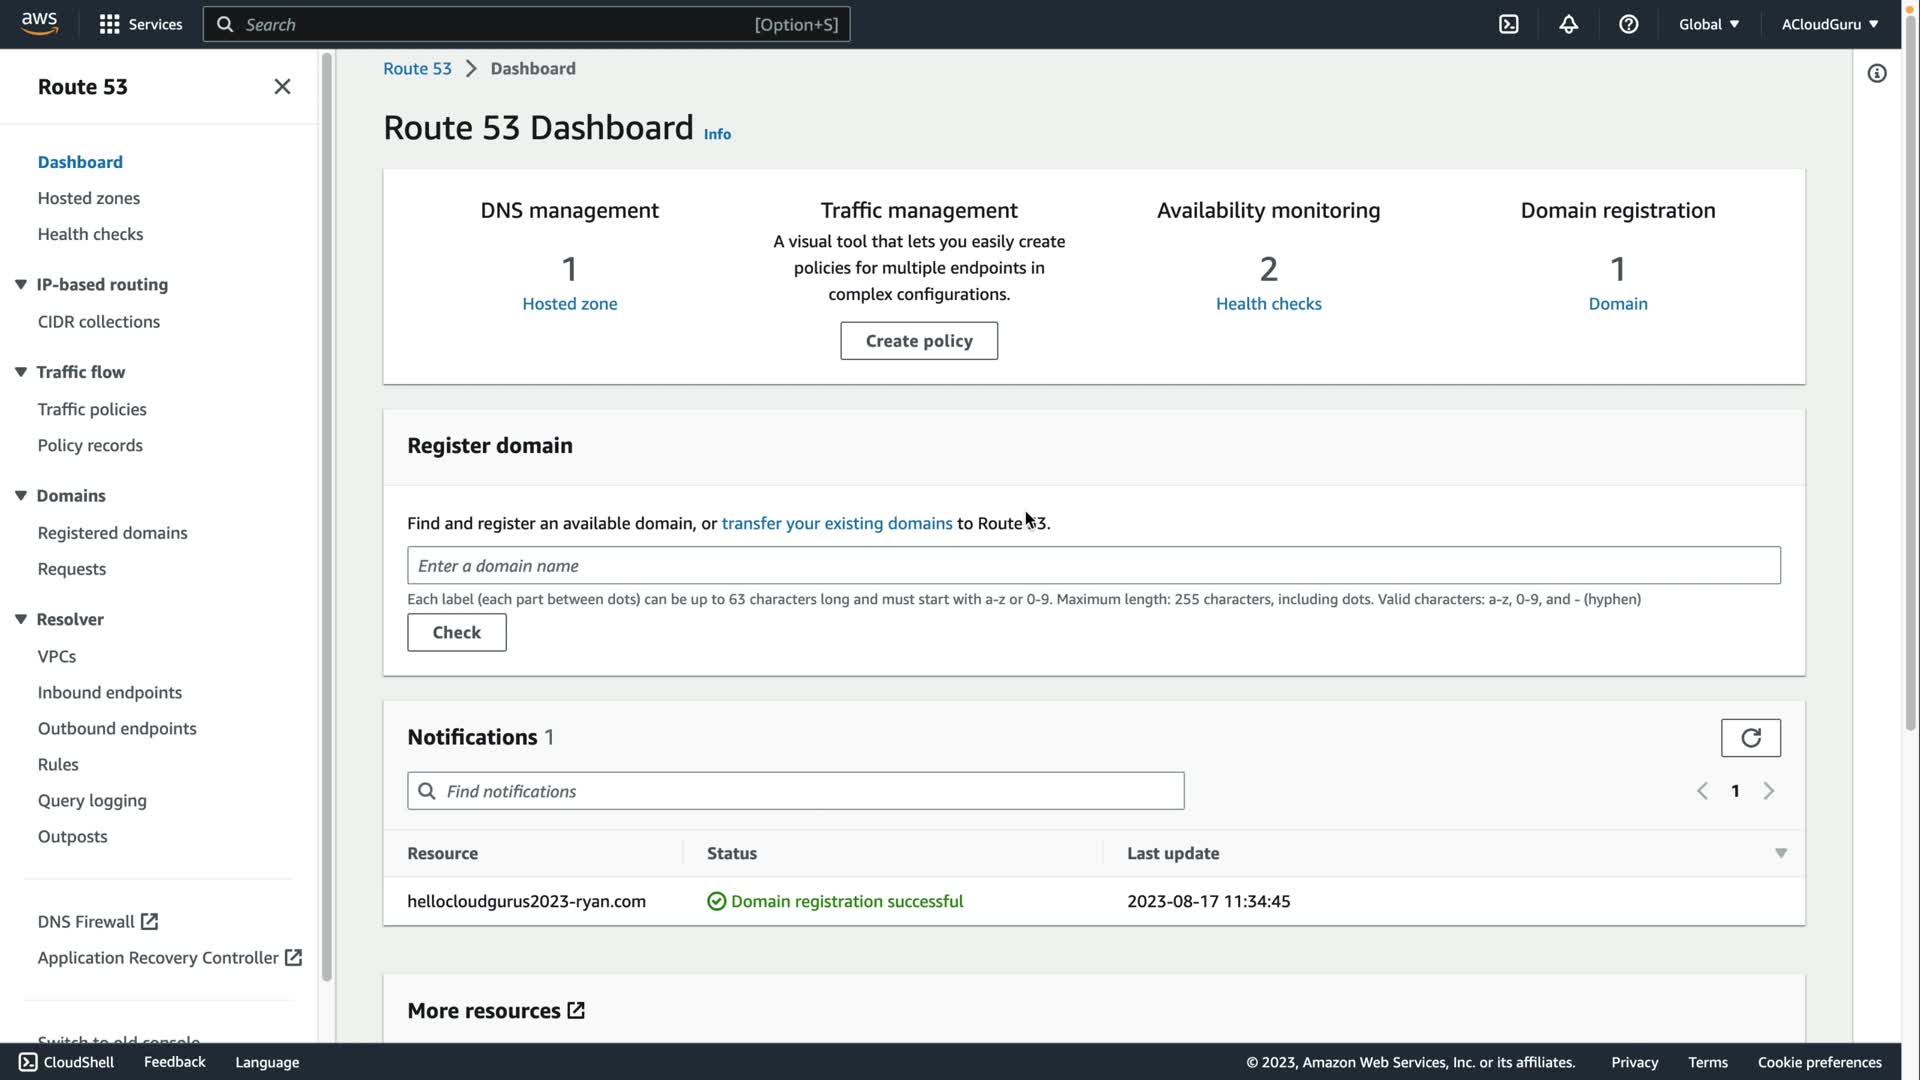This screenshot has height=1080, width=1920.
Task: Open the Services grid menu
Action: (x=110, y=24)
